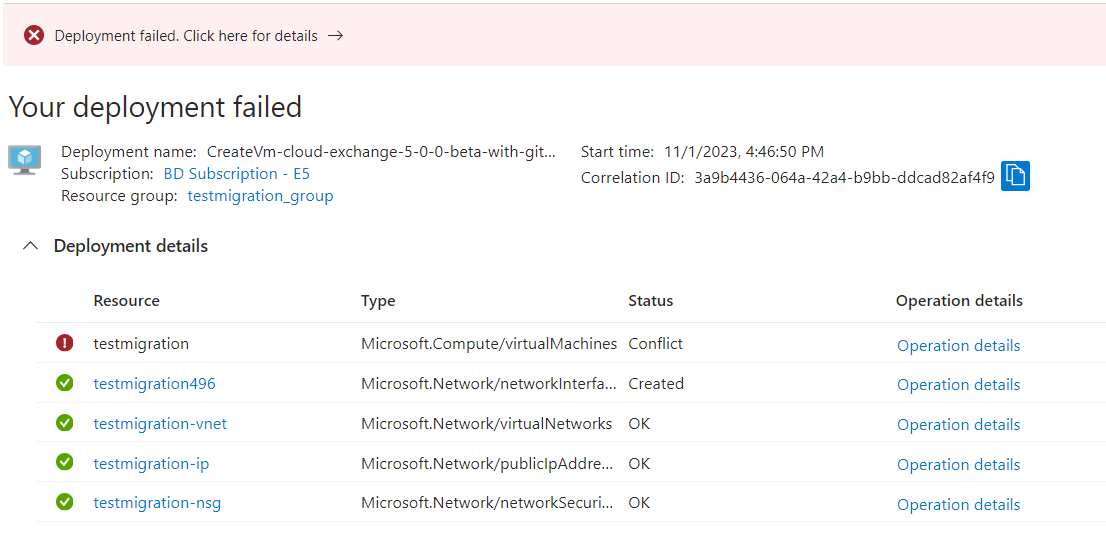Image resolution: width=1106 pixels, height=547 pixels.
Task: View Operation details for testmigration-nsg
Action: (x=958, y=505)
